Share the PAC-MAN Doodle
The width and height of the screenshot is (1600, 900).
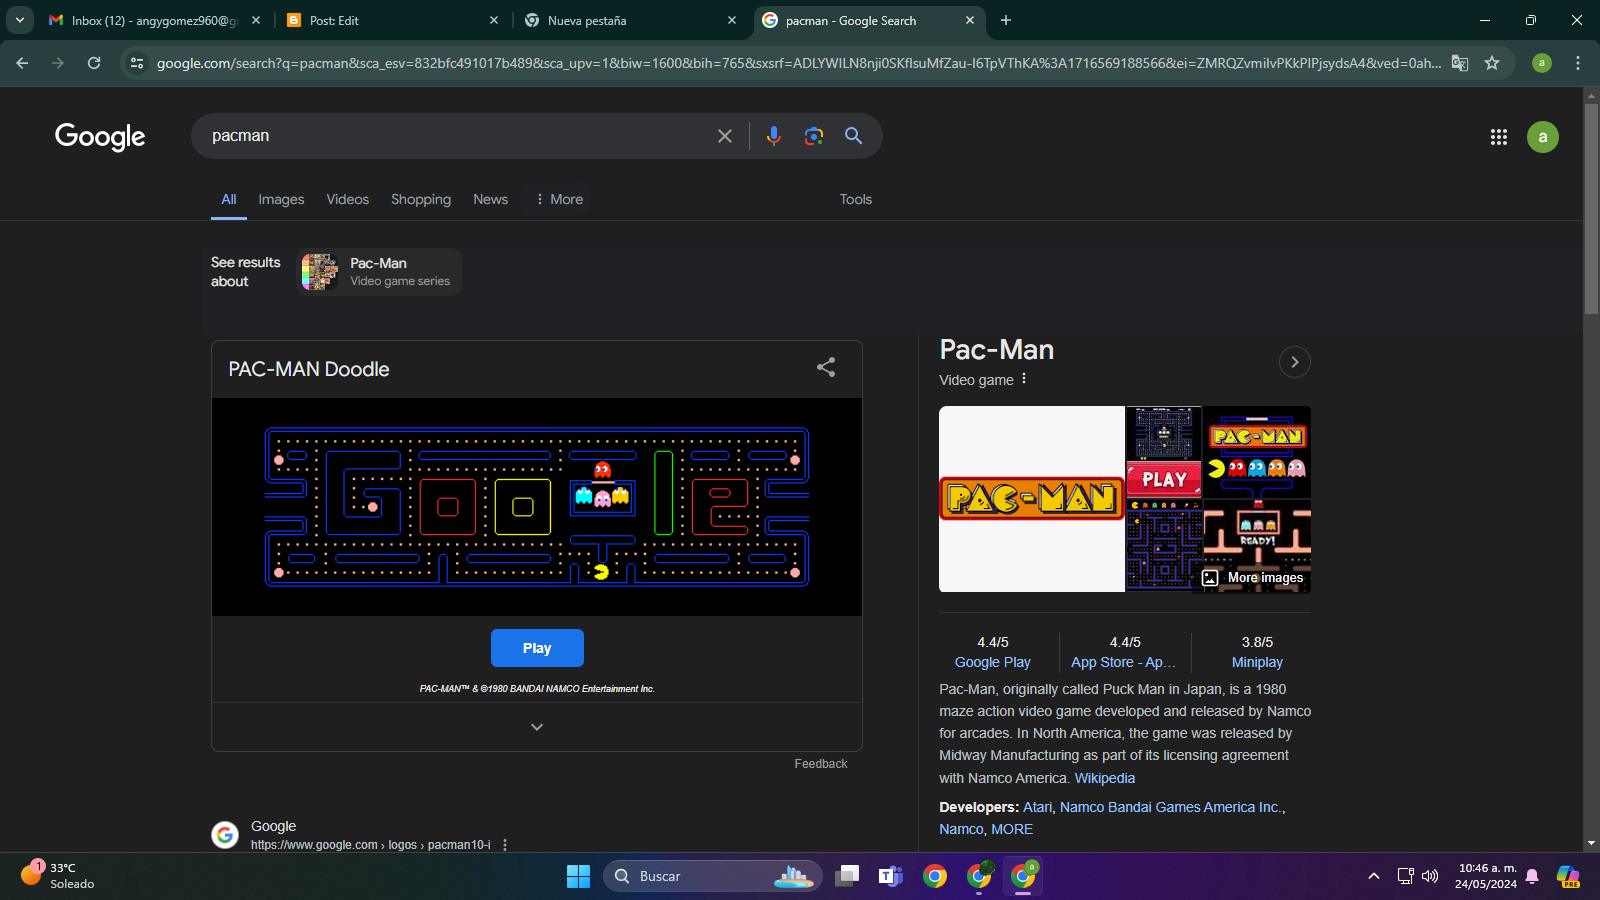pos(826,368)
